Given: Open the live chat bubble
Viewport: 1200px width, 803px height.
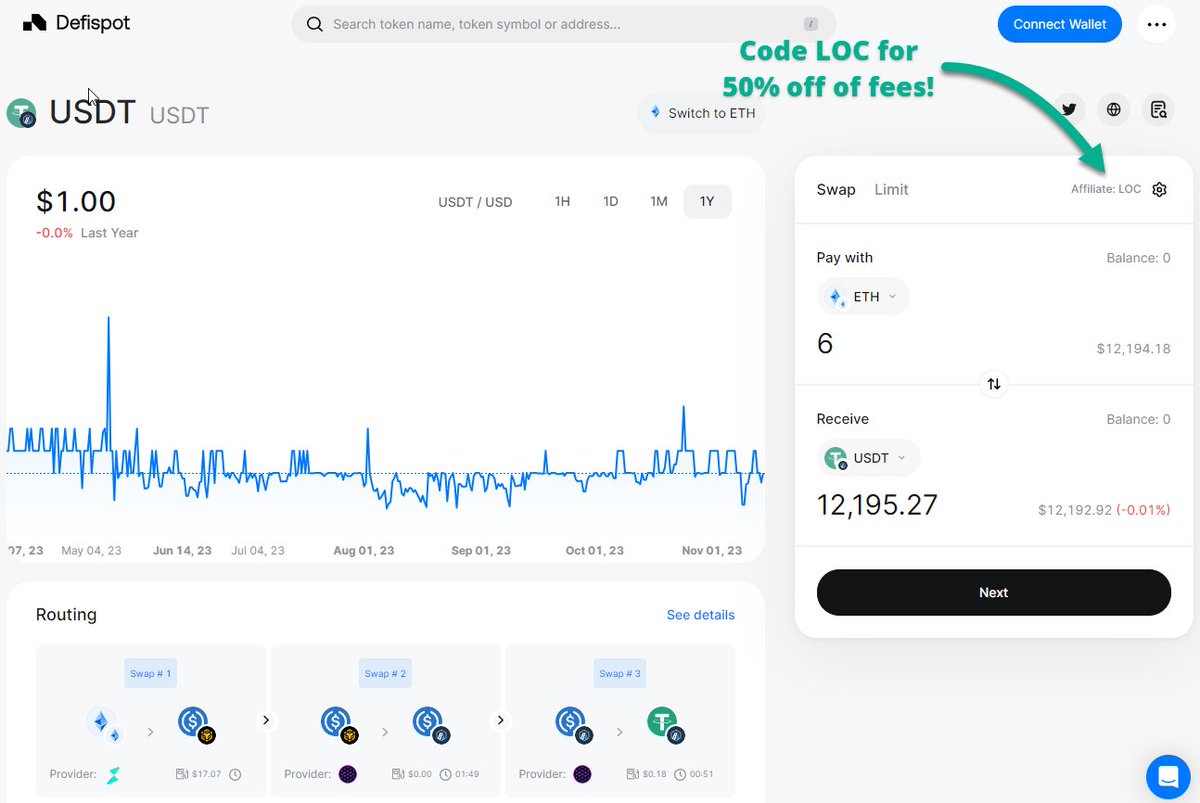Looking at the screenshot, I should [x=1166, y=775].
